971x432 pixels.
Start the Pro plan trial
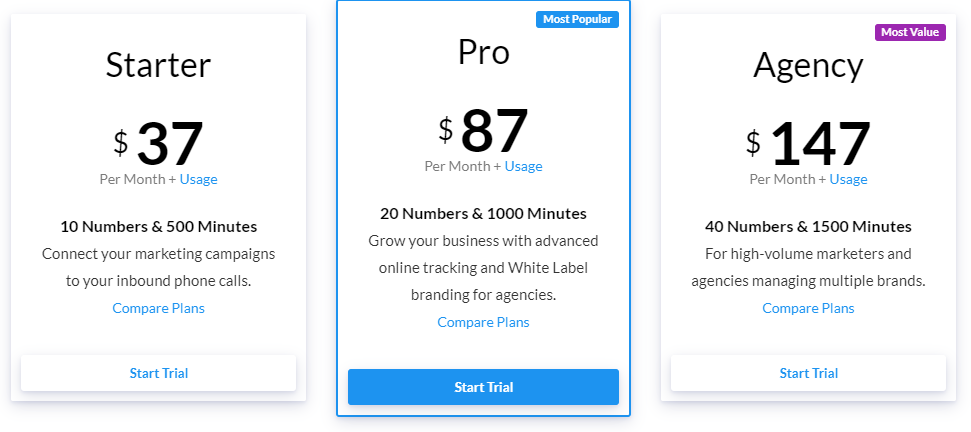(x=483, y=387)
